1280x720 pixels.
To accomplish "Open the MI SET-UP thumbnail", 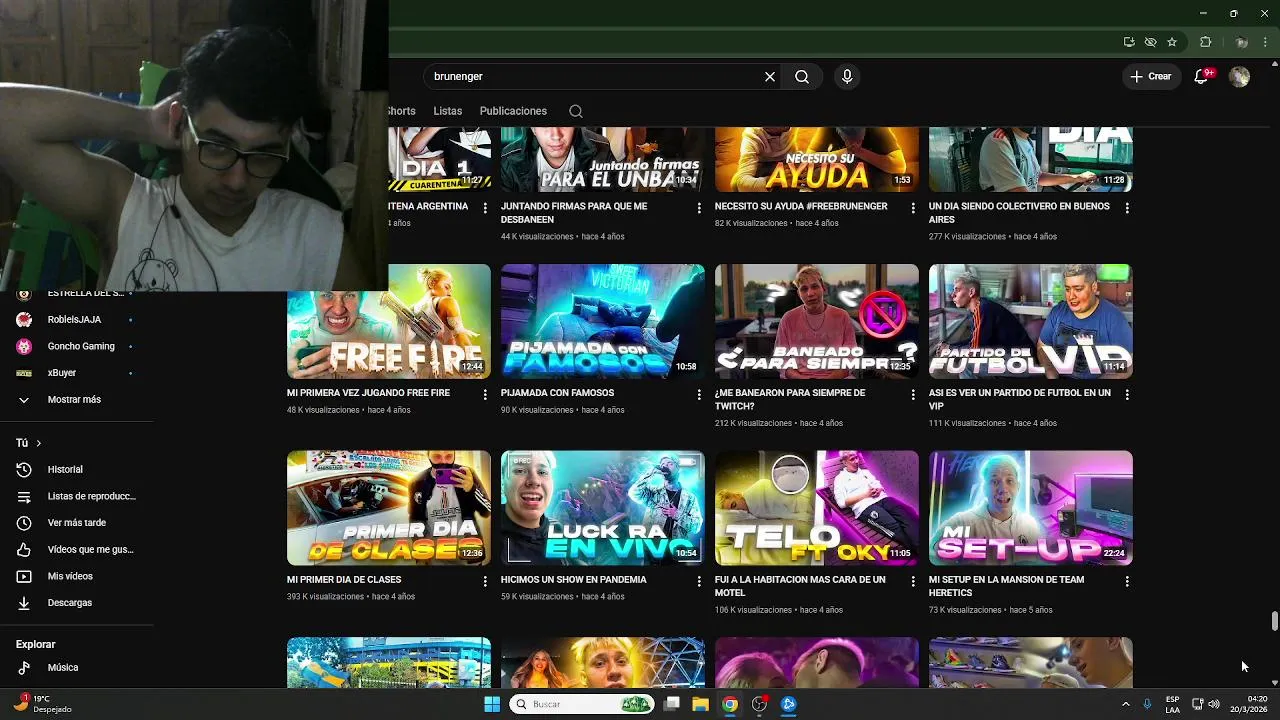I will click(x=1031, y=508).
